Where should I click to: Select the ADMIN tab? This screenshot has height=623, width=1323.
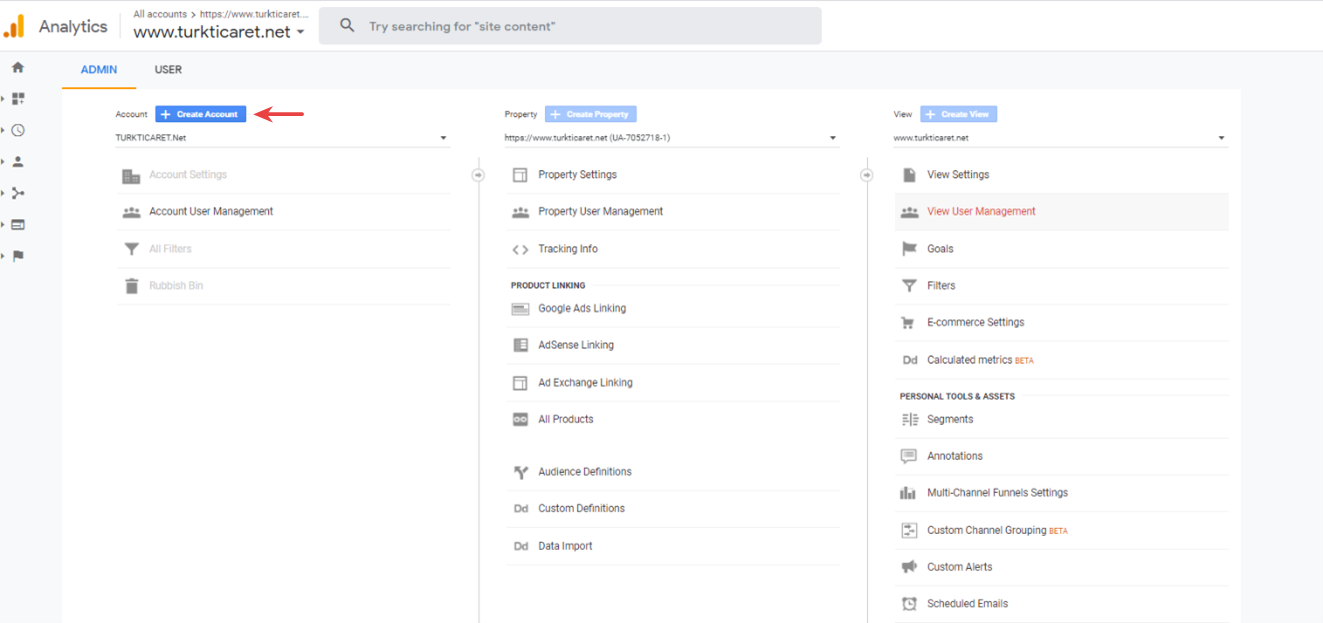(99, 70)
